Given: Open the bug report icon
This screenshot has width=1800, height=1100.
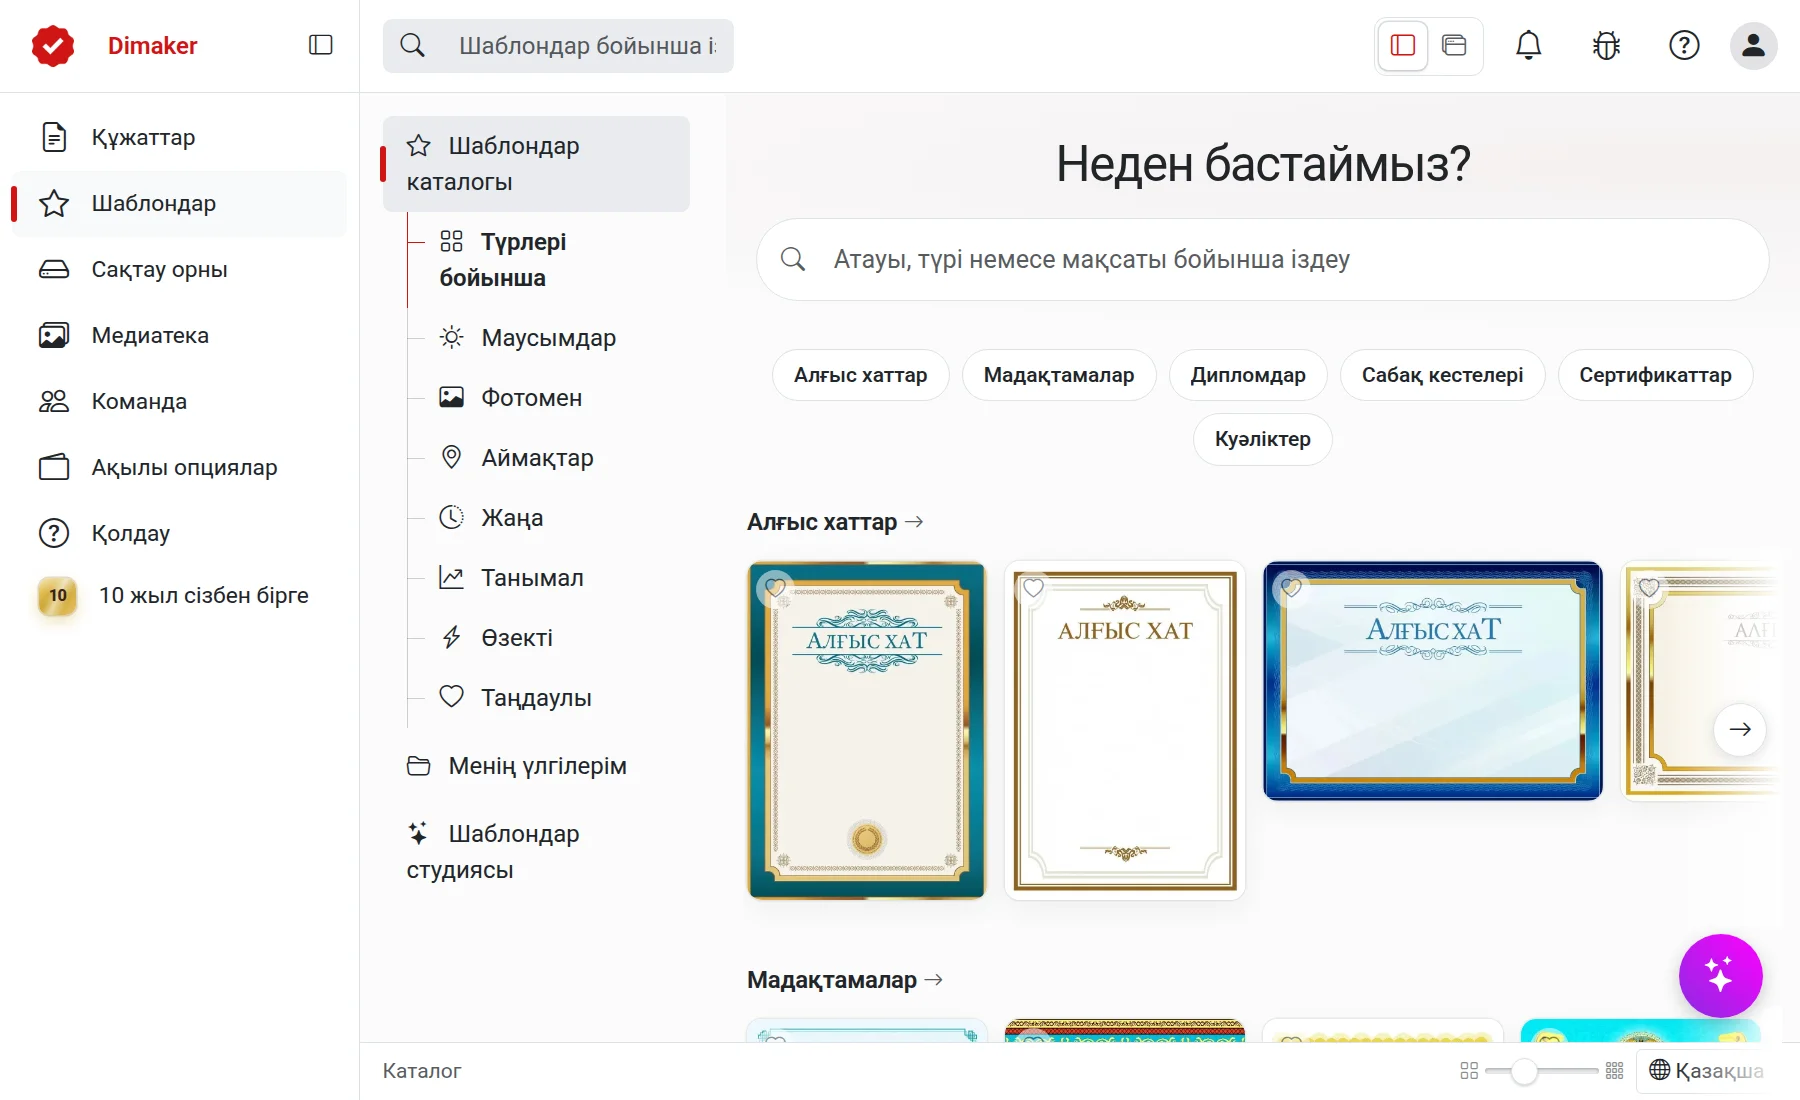Looking at the screenshot, I should 1606,45.
